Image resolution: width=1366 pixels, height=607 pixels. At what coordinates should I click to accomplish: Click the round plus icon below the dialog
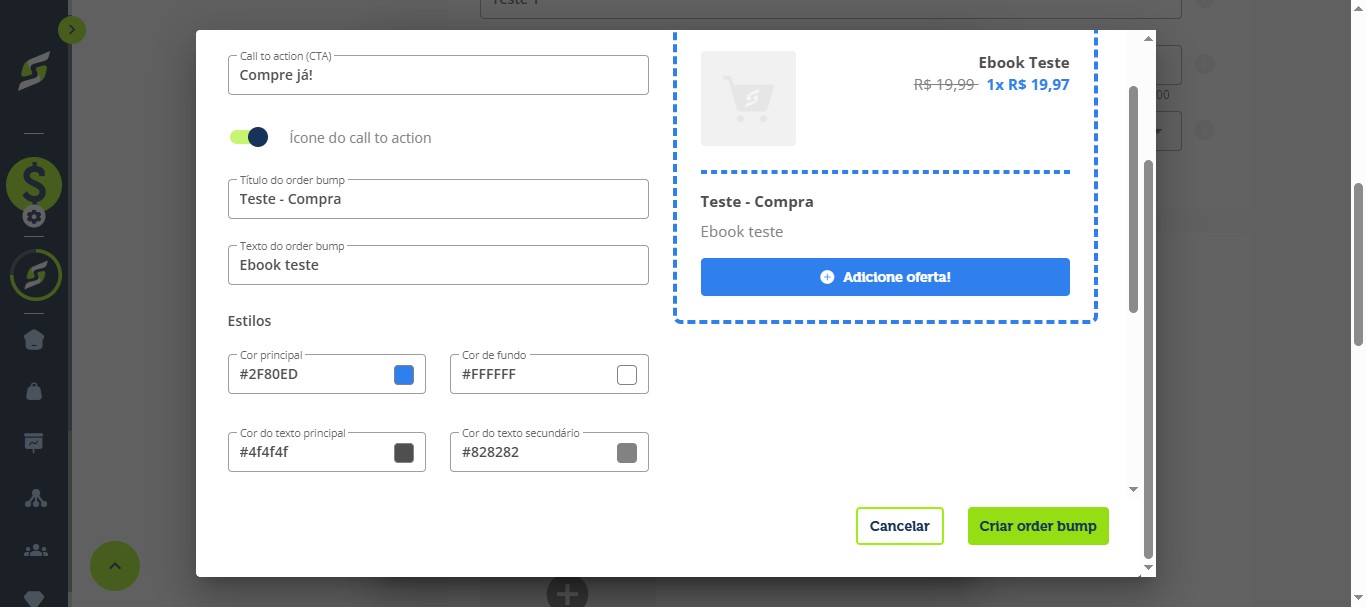click(567, 594)
